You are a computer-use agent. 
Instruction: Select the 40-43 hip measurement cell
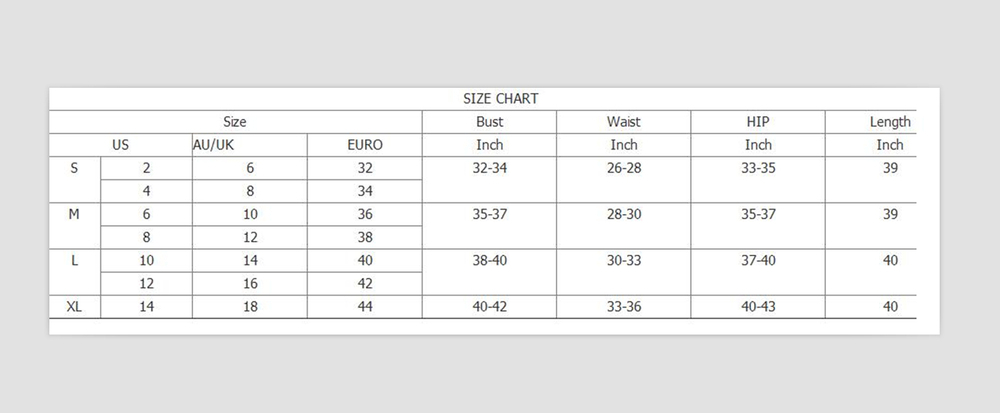[758, 306]
